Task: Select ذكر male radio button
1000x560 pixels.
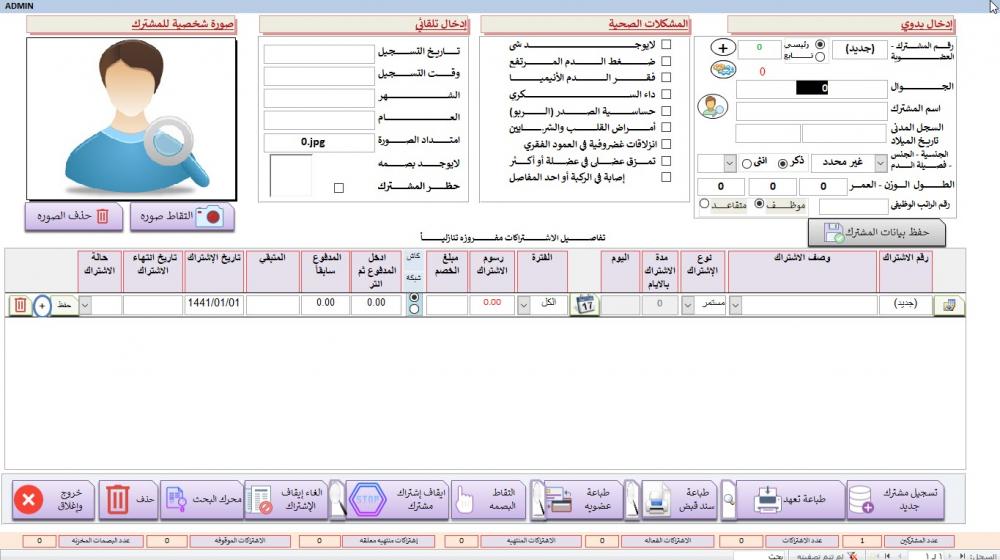Action: coord(783,164)
